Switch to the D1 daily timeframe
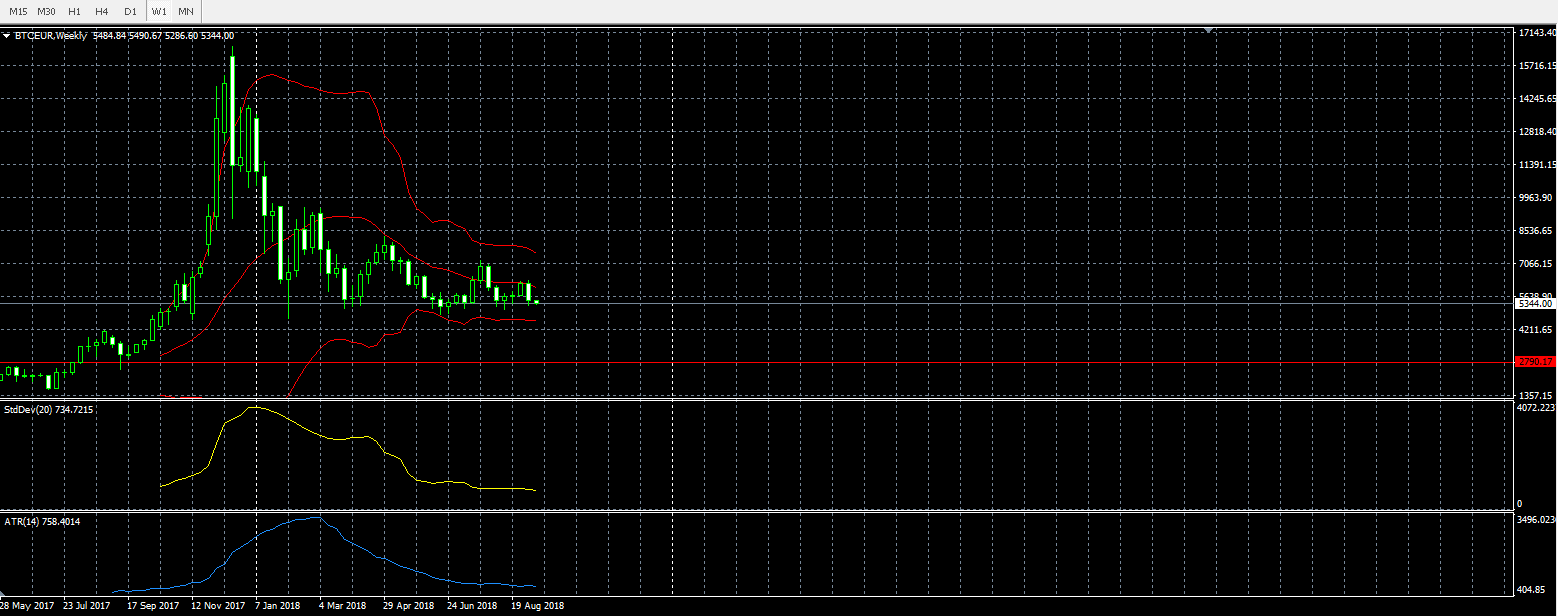 point(130,11)
